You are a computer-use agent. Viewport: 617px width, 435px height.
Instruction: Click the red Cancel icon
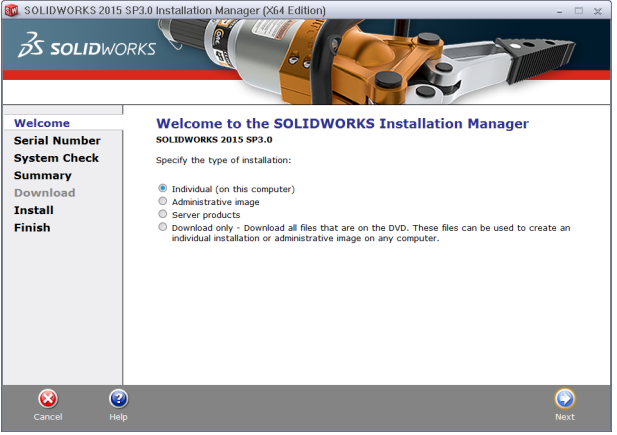tap(48, 401)
